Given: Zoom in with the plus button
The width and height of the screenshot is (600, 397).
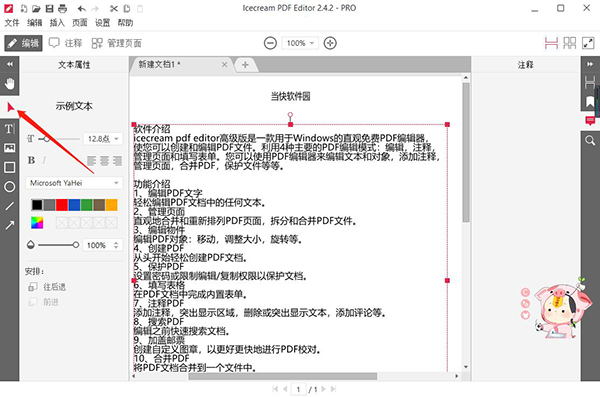Looking at the screenshot, I should (330, 43).
